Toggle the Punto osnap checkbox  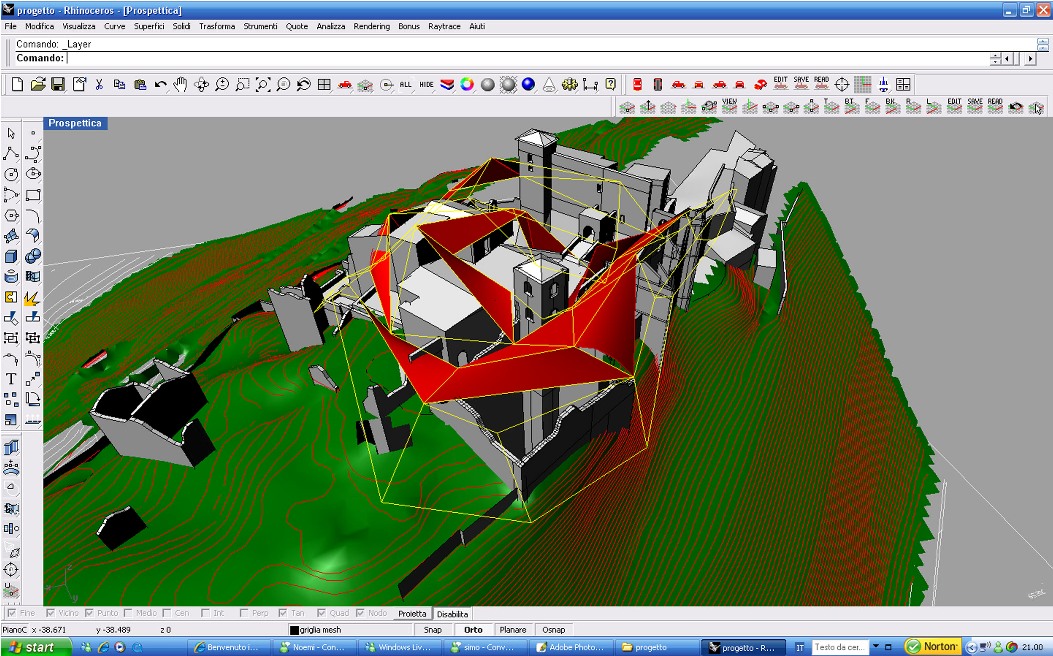pos(90,613)
